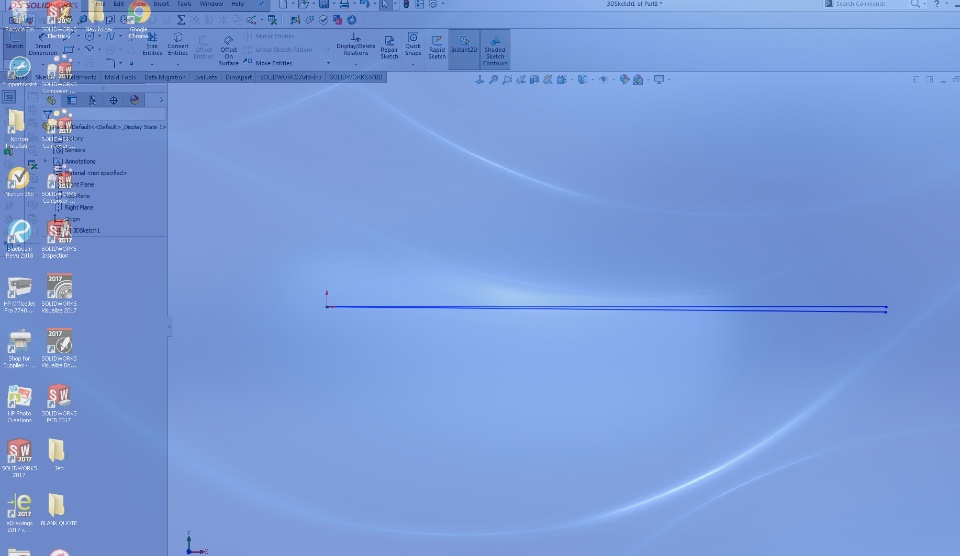Switch to the Evaluate tab
The width and height of the screenshot is (960, 556).
coord(206,77)
